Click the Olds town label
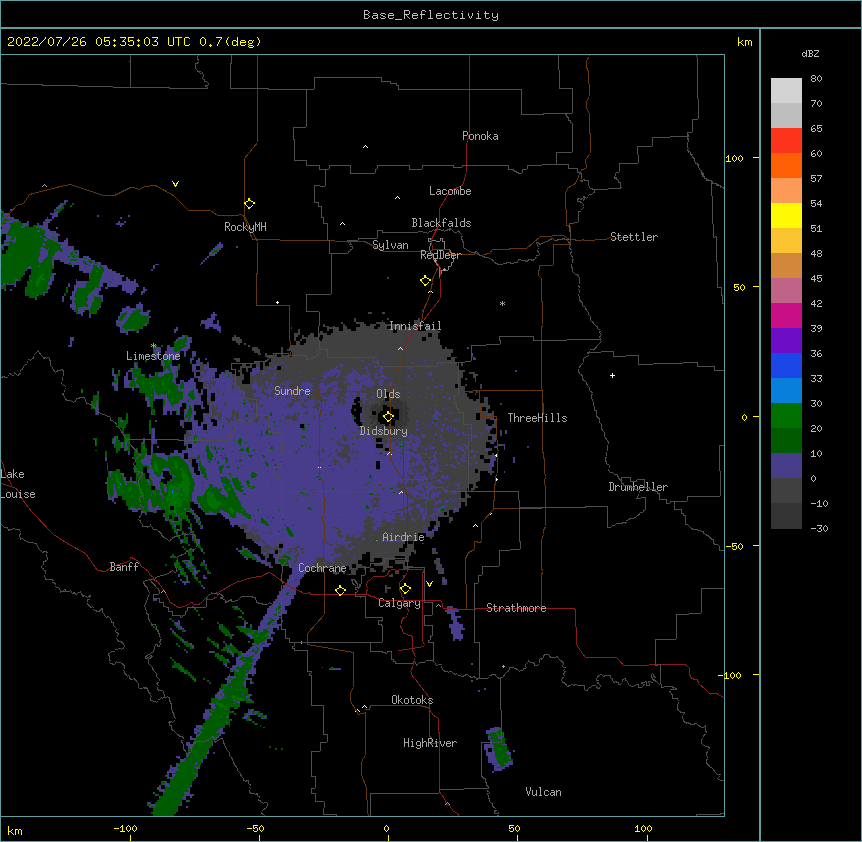The width and height of the screenshot is (862, 842). [388, 394]
